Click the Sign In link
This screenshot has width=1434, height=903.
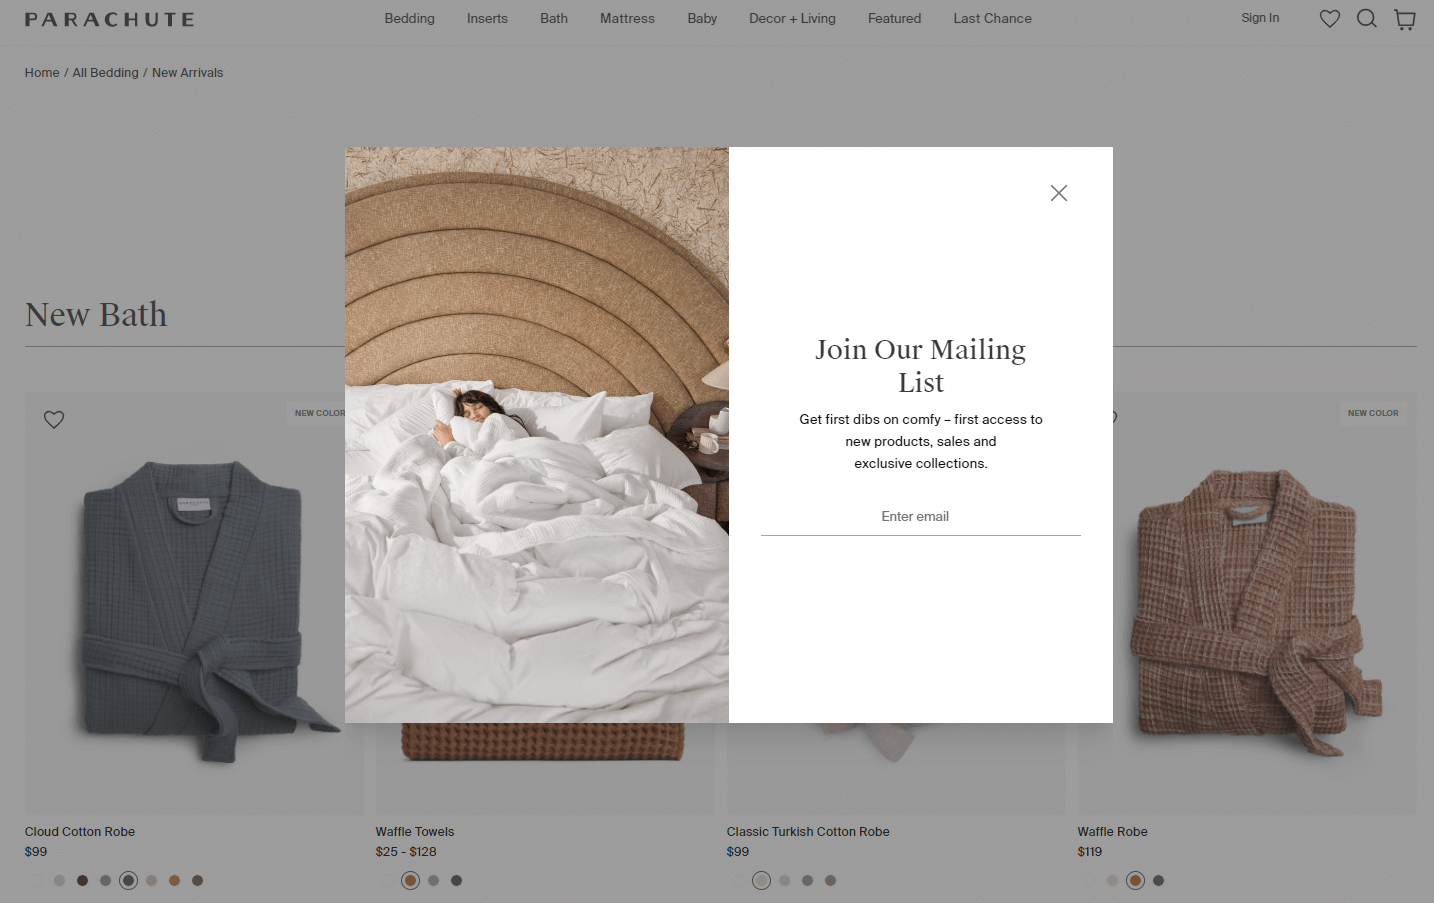pos(1260,18)
